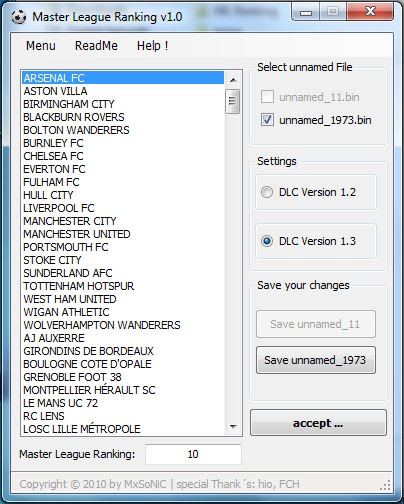
Task: Click the accept ... button
Action: pyautogui.click(x=318, y=423)
